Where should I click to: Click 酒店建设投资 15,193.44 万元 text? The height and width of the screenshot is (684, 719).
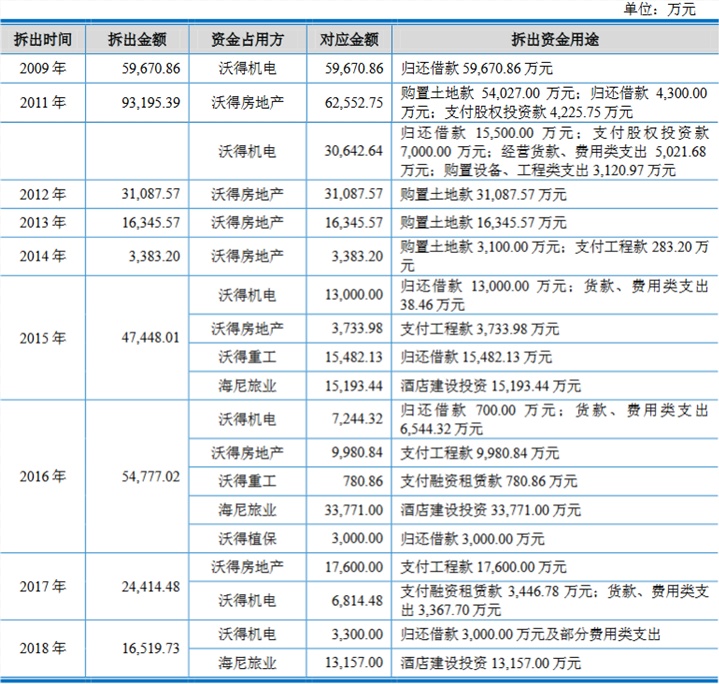coord(491,386)
